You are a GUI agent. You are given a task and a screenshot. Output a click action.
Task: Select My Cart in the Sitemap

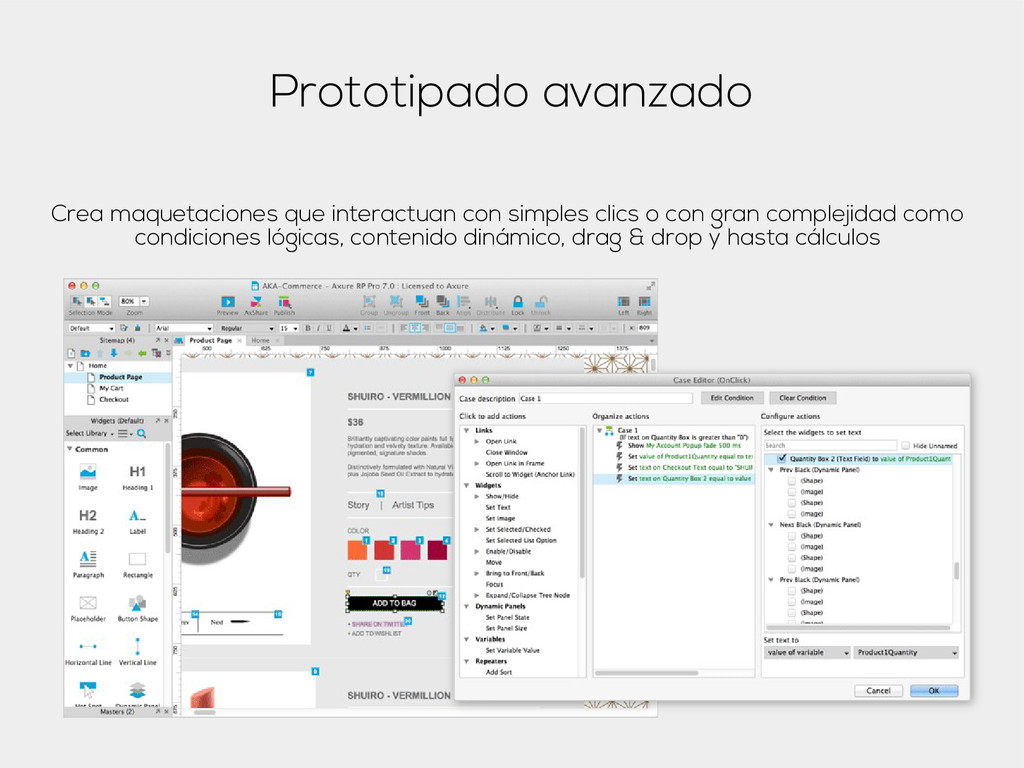pyautogui.click(x=111, y=388)
